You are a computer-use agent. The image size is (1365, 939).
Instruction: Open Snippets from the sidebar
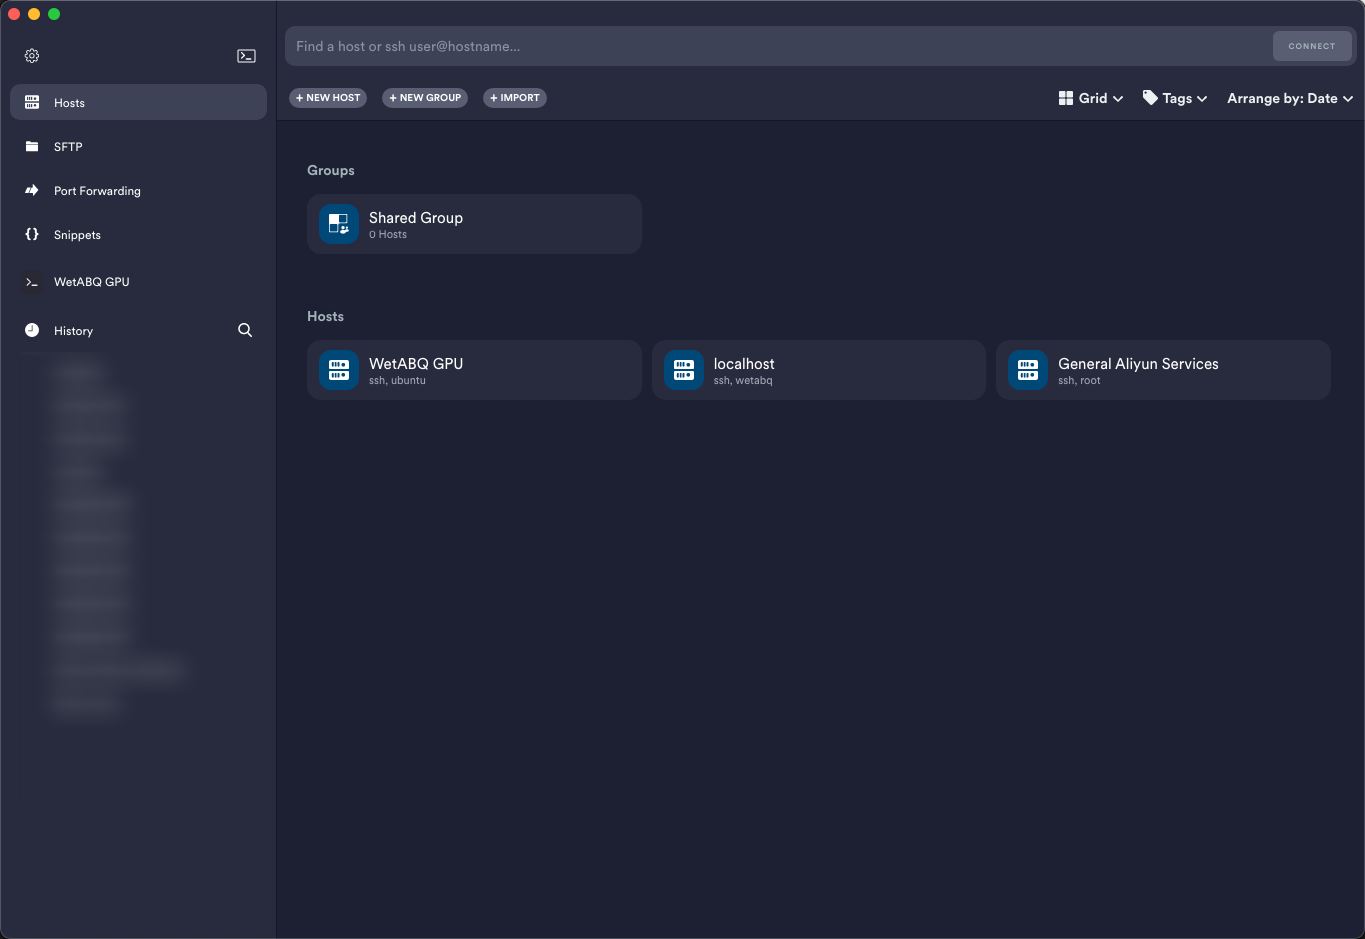(77, 235)
